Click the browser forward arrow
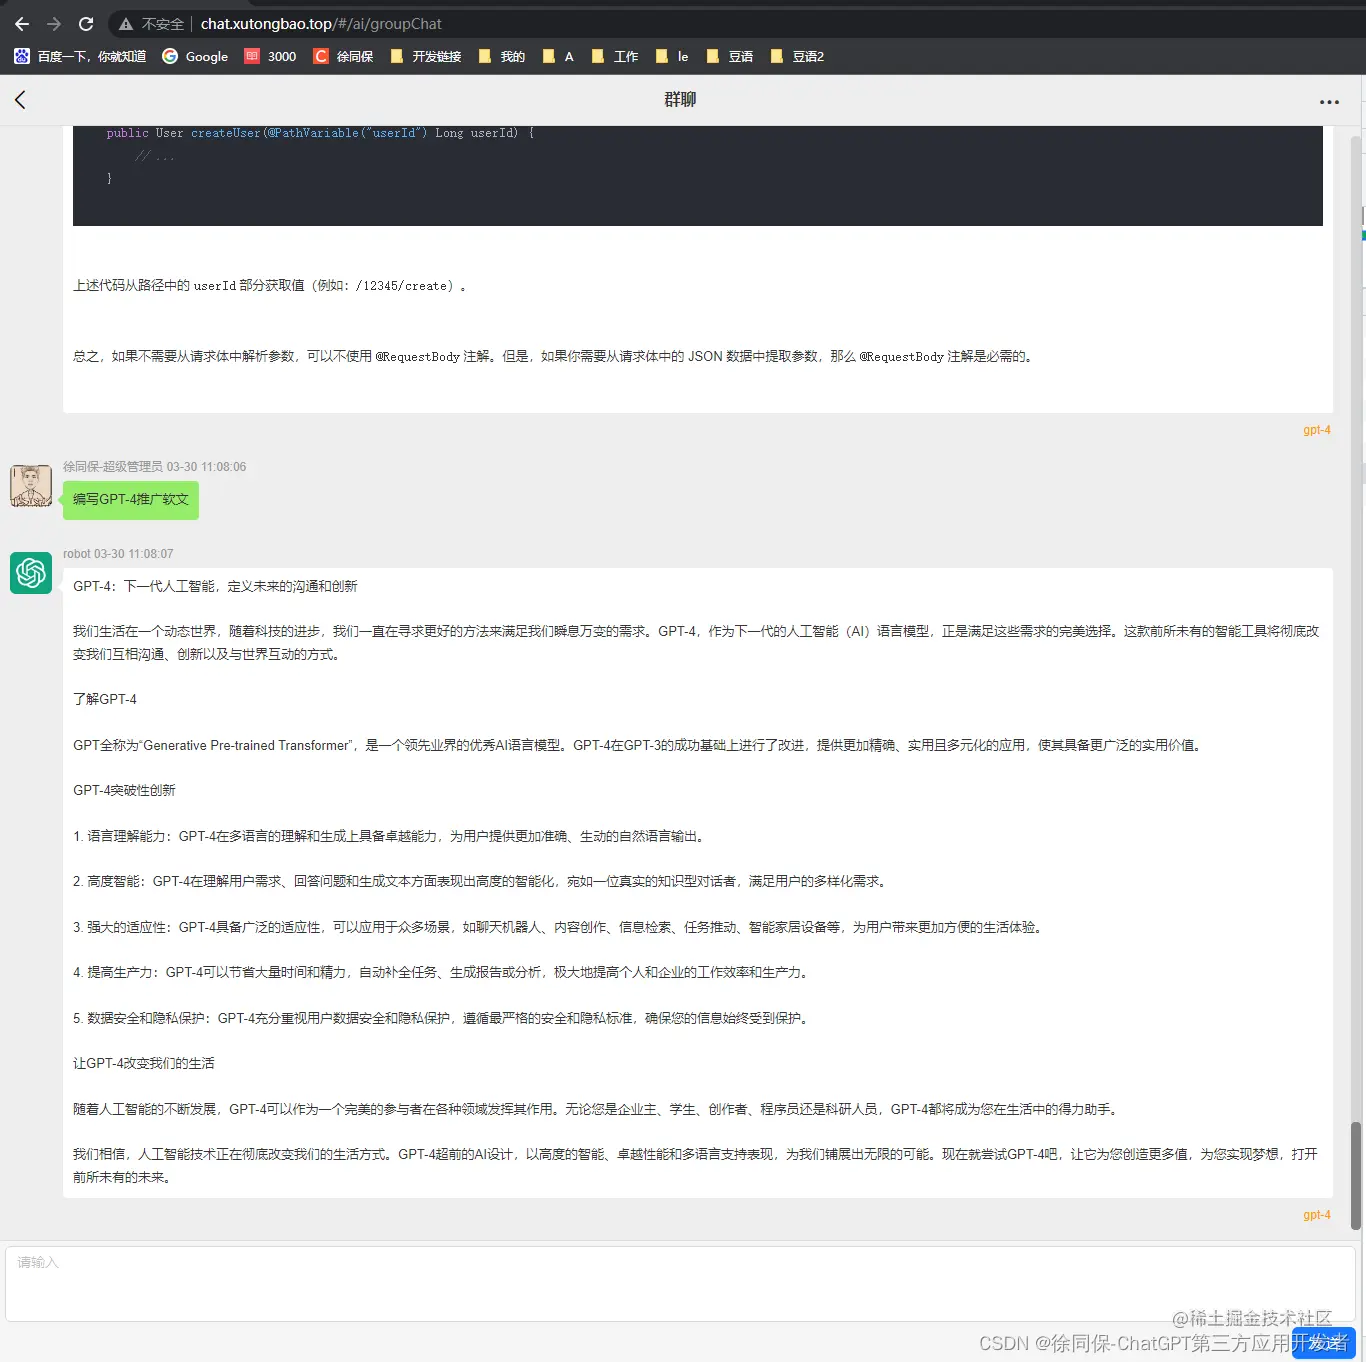The width and height of the screenshot is (1366, 1362). tap(54, 24)
